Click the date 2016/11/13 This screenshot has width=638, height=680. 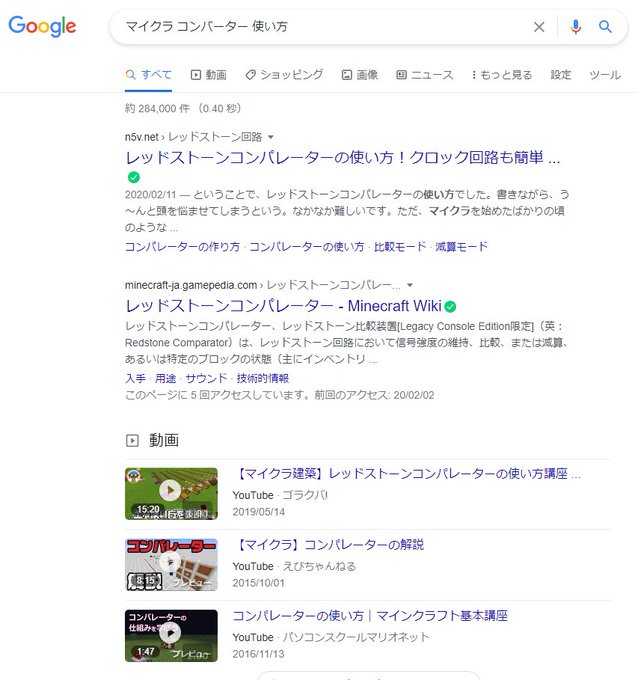click(x=258, y=654)
